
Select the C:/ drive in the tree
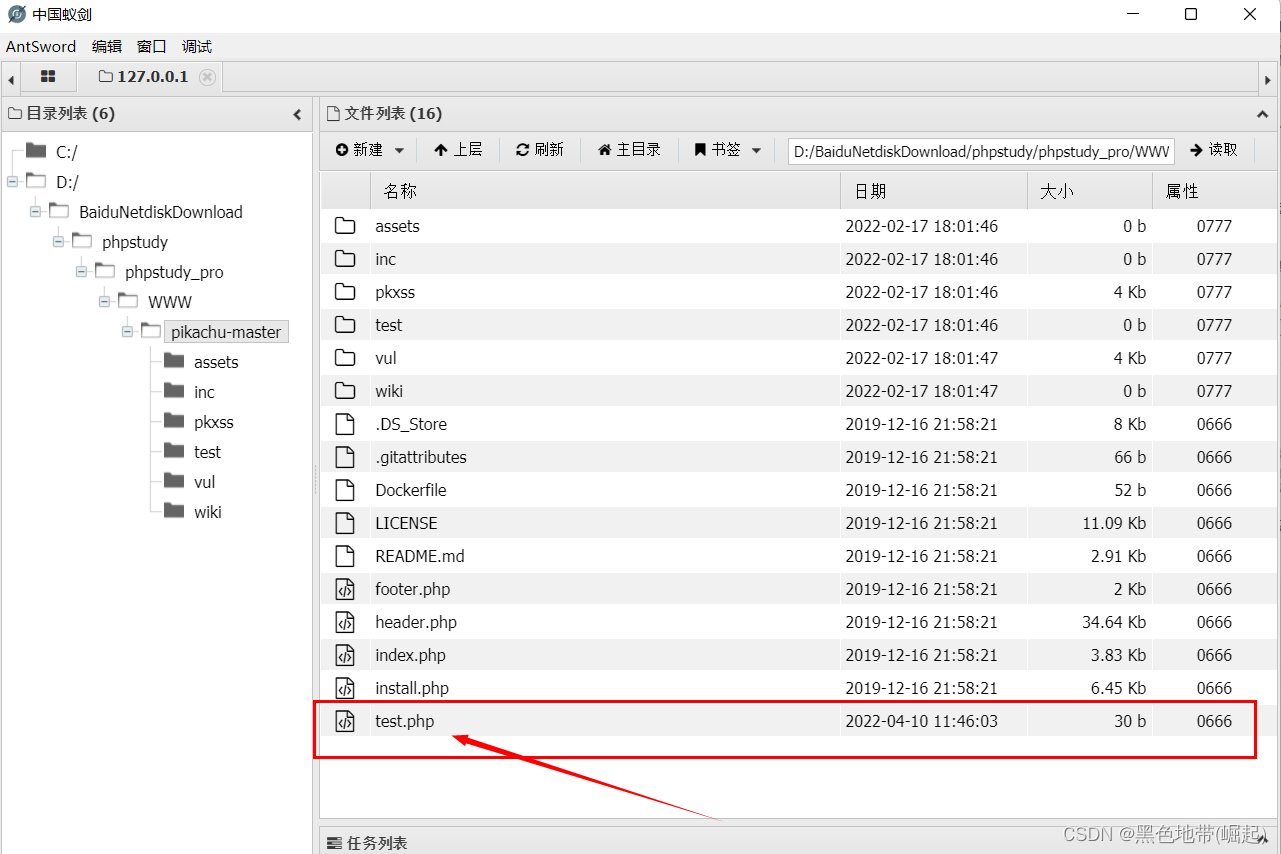(66, 152)
